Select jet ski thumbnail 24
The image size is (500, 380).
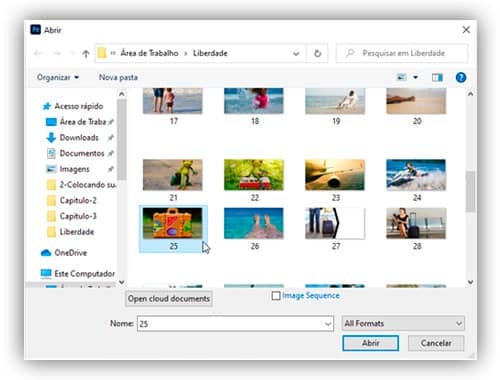(416, 175)
